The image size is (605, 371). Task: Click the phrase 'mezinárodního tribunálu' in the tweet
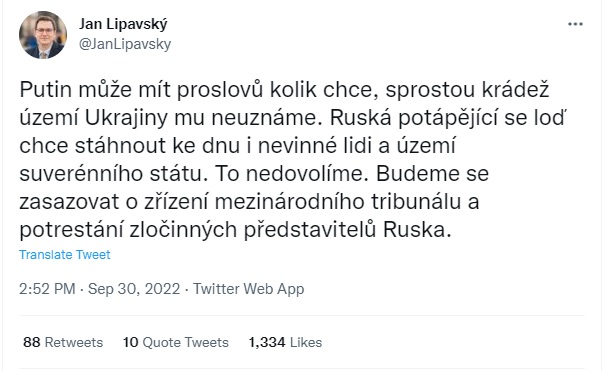pyautogui.click(x=347, y=202)
